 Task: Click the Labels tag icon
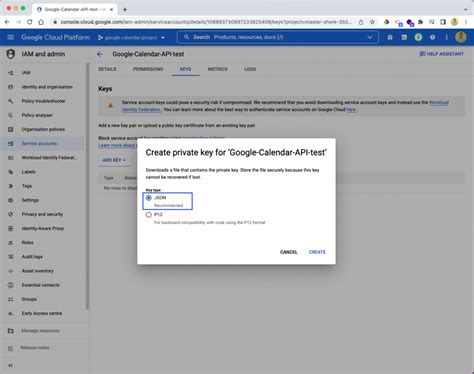[x=11, y=172]
